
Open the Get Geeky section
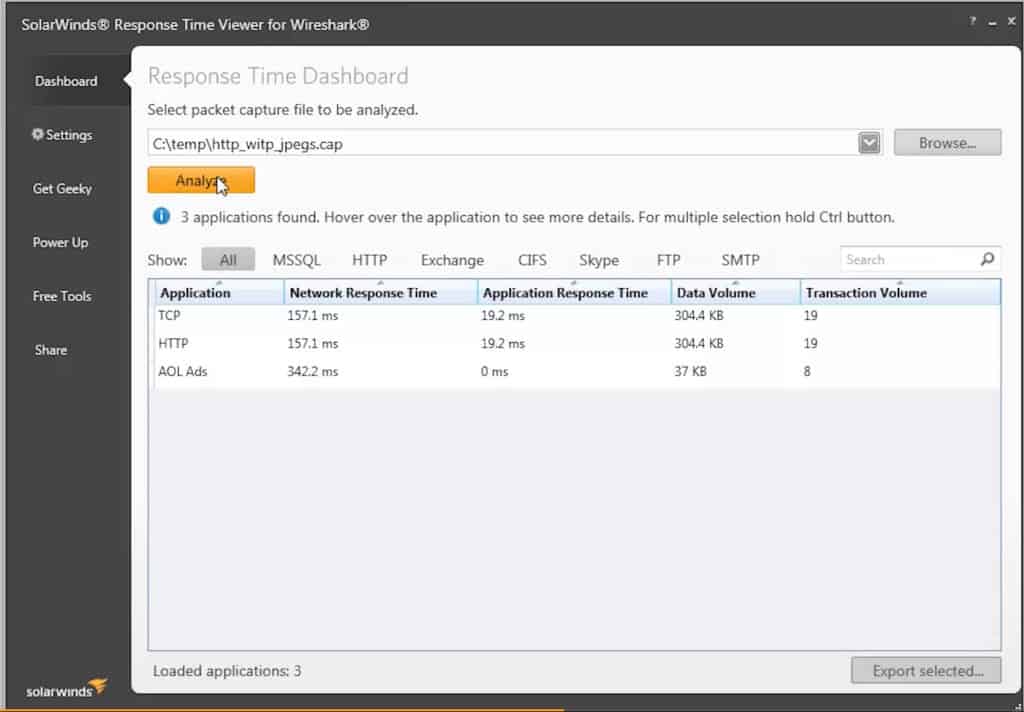(x=62, y=189)
